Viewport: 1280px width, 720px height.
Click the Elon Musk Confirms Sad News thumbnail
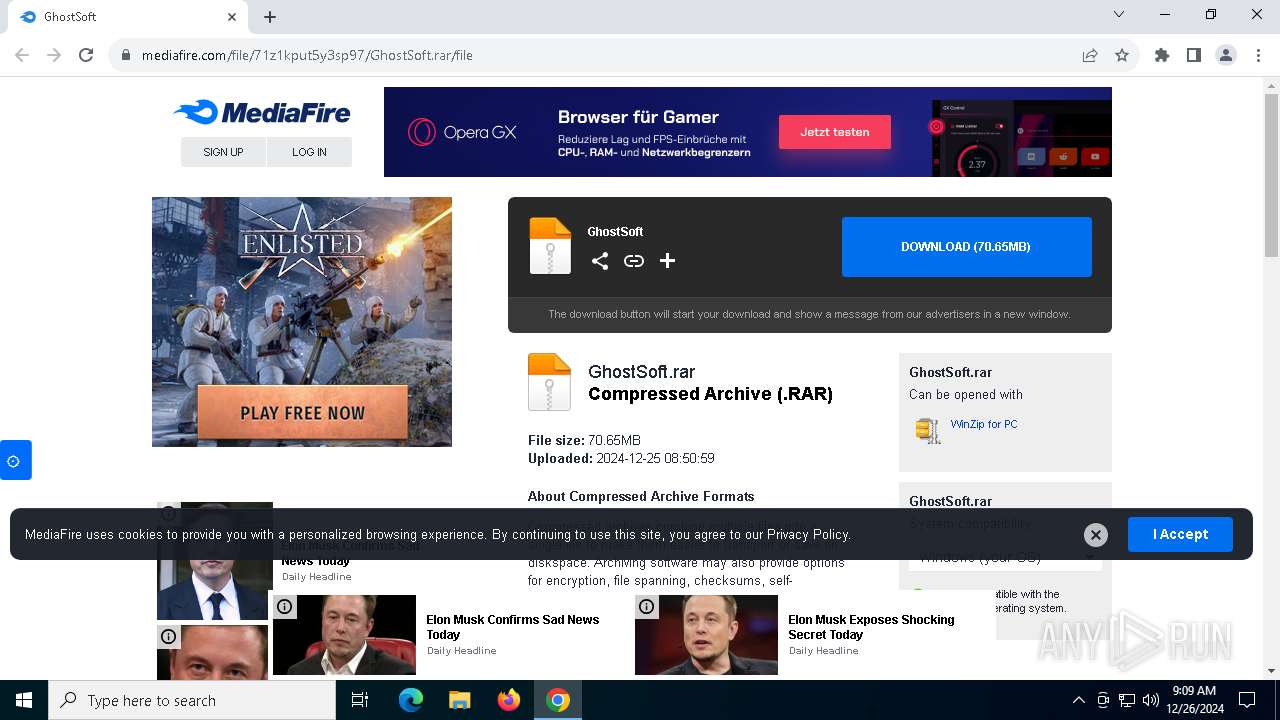point(344,635)
